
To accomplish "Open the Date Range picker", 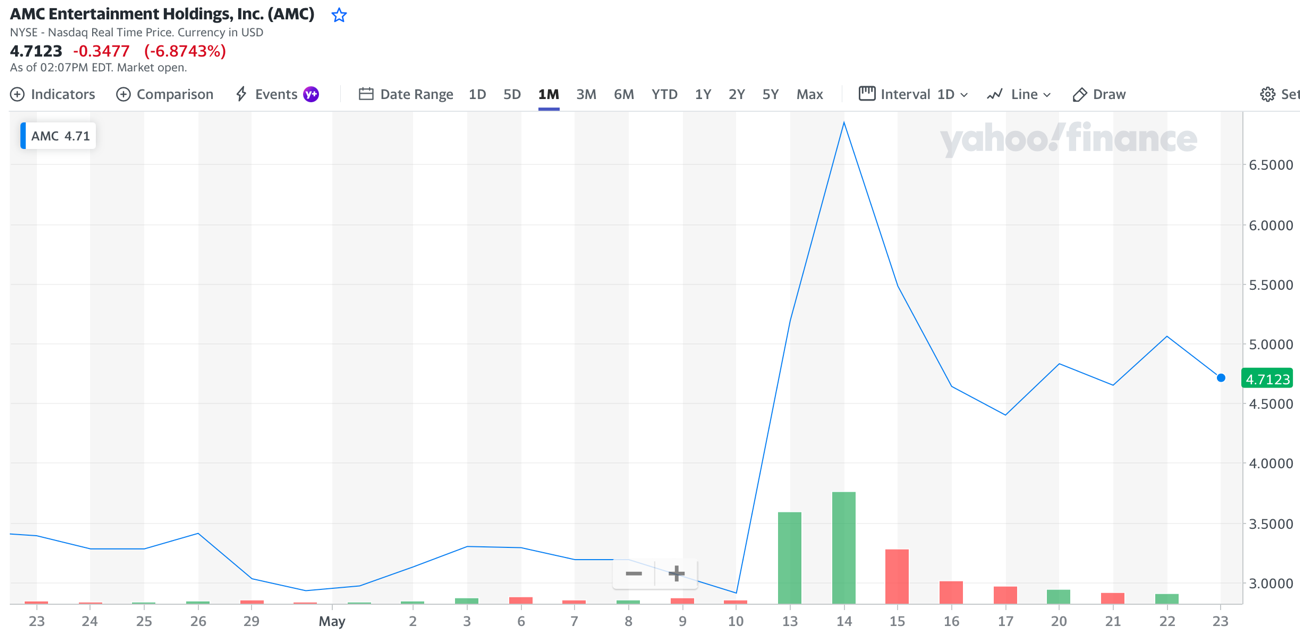I will pos(405,94).
